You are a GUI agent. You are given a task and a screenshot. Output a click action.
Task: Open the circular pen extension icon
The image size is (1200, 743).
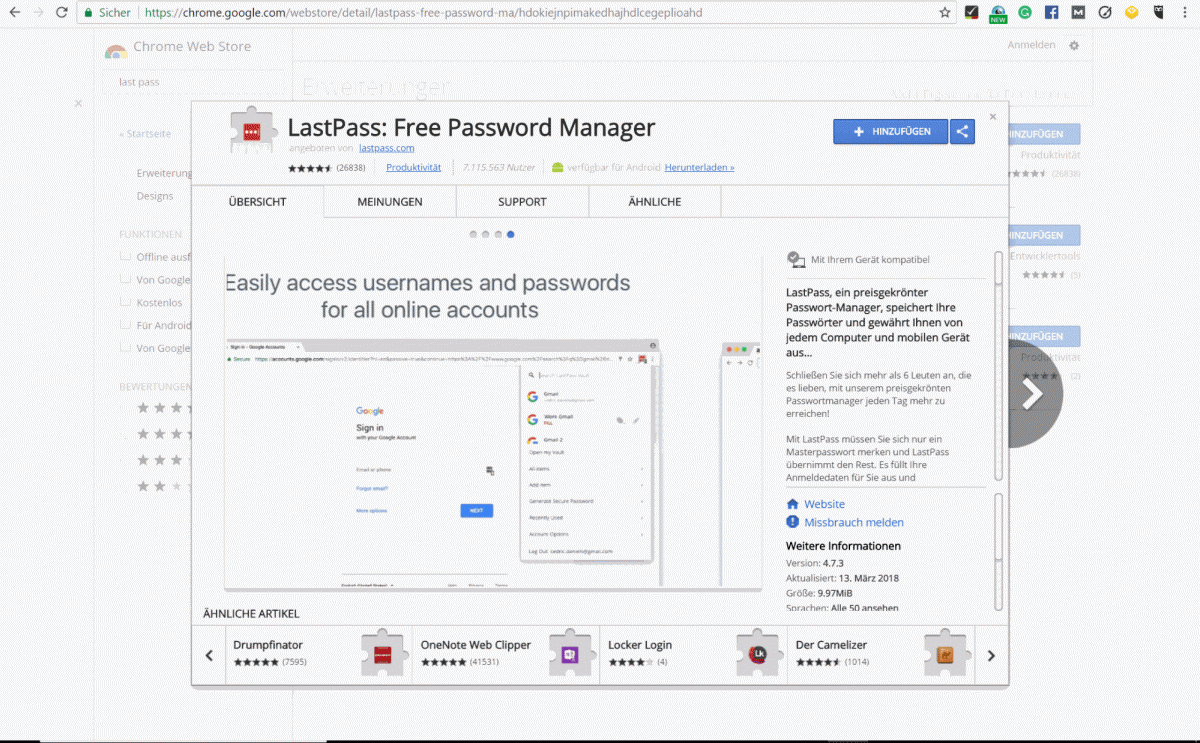pos(1104,13)
